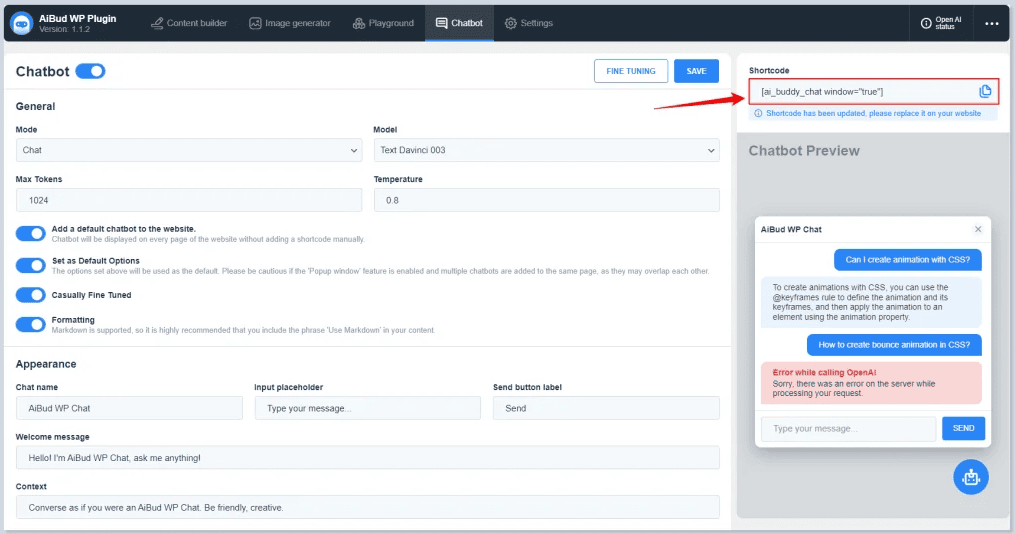Open the Content builder tab

click(189, 23)
